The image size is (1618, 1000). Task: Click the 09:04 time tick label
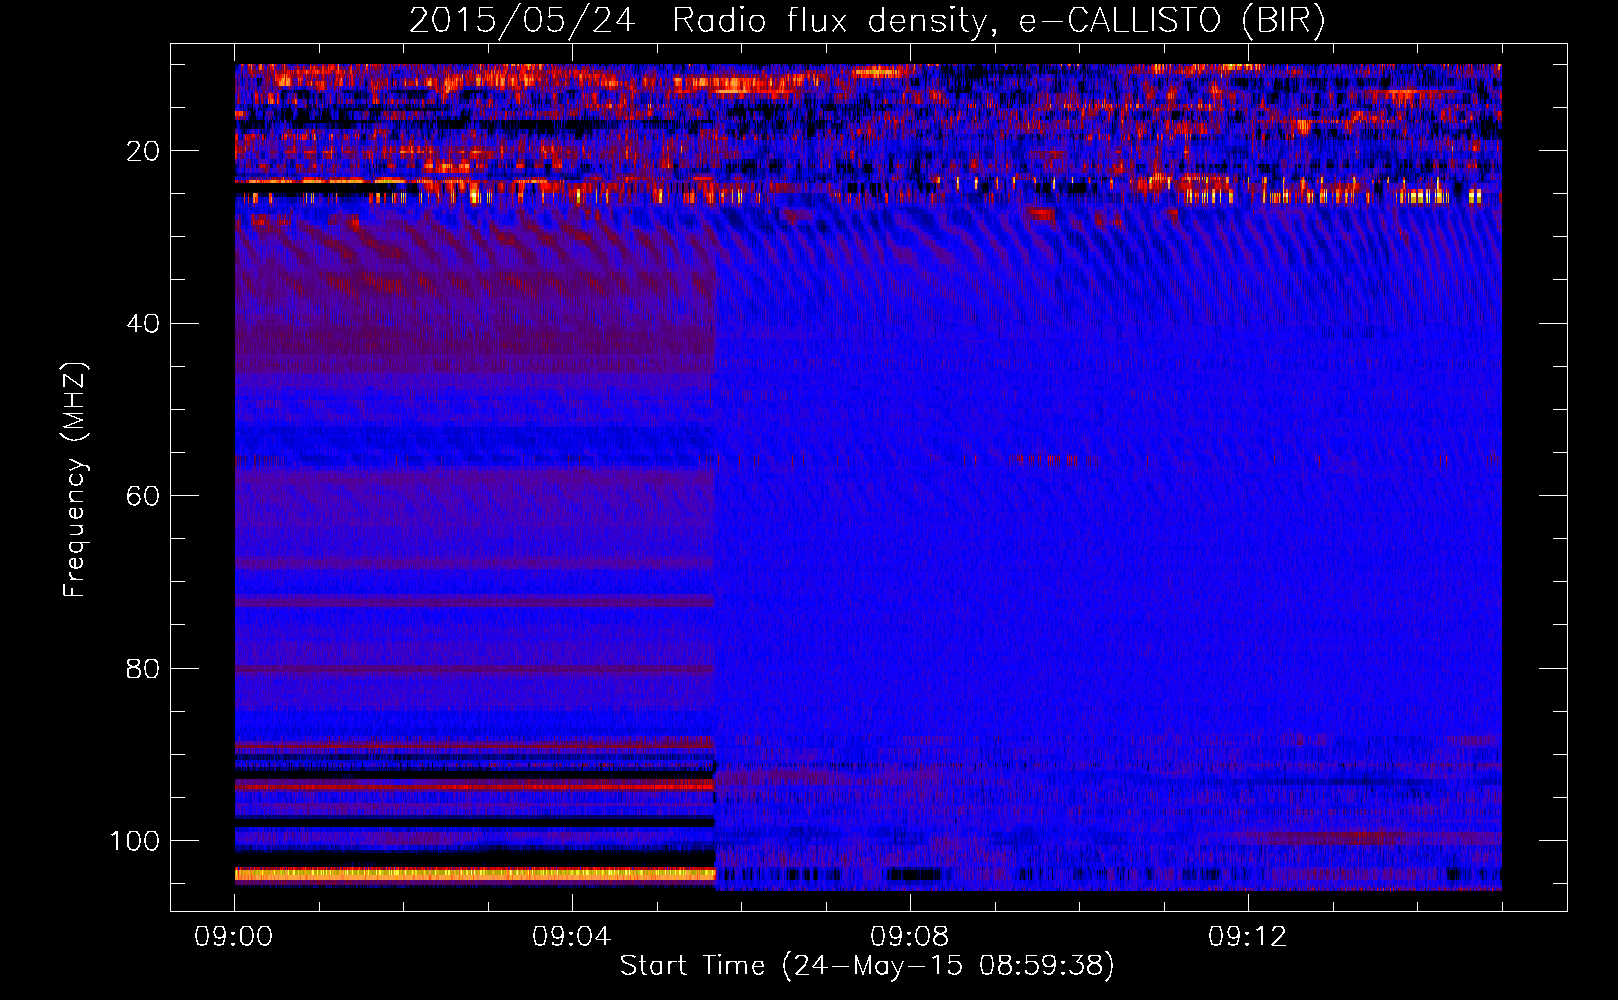pos(571,937)
